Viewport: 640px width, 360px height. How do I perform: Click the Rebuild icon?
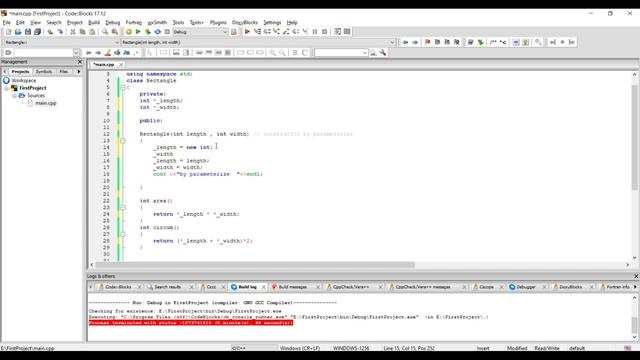click(x=158, y=32)
